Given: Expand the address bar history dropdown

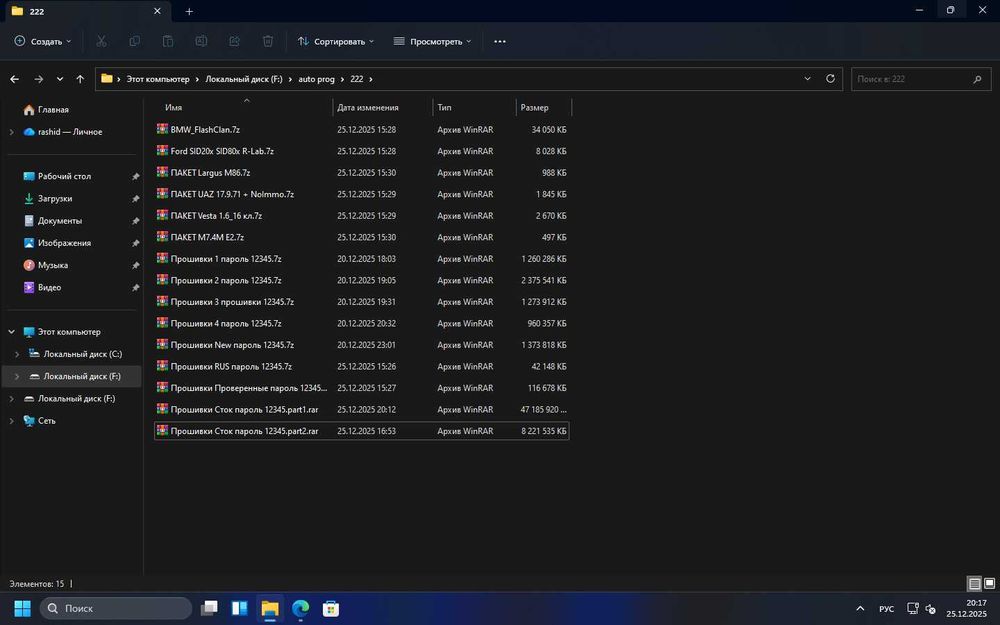Looking at the screenshot, I should [807, 78].
